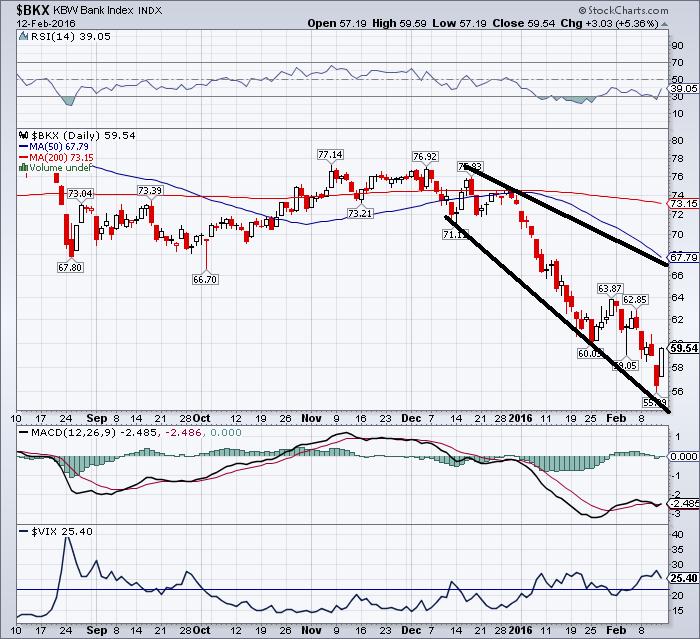Click the Close 59.54 header value
Image resolution: width=700 pixels, height=639 pixels.
point(524,23)
